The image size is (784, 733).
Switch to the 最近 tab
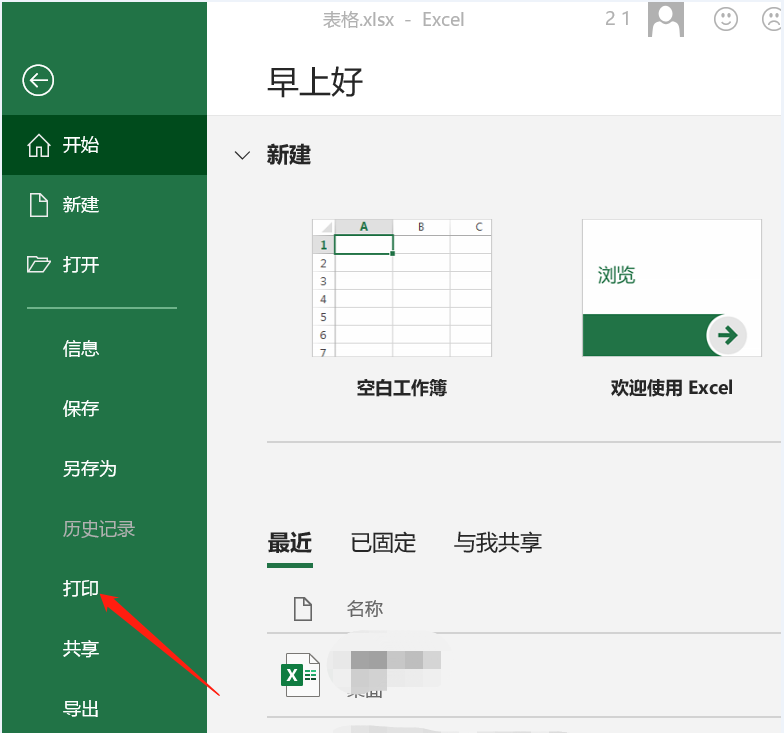click(x=290, y=543)
